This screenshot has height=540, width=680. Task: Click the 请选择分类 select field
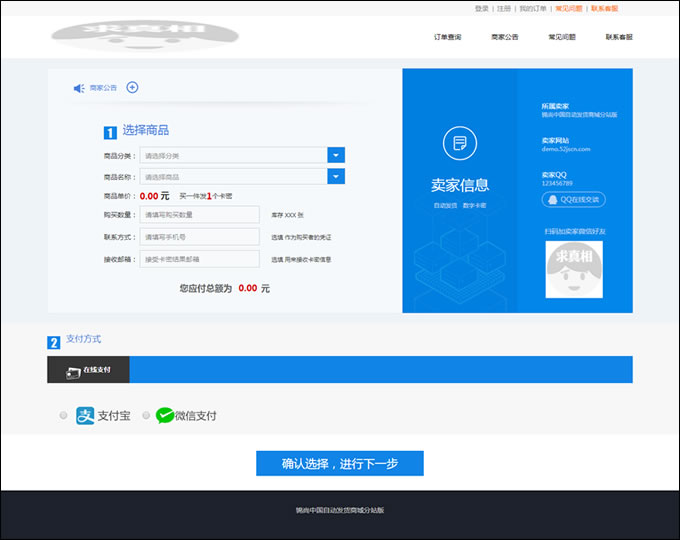click(242, 155)
